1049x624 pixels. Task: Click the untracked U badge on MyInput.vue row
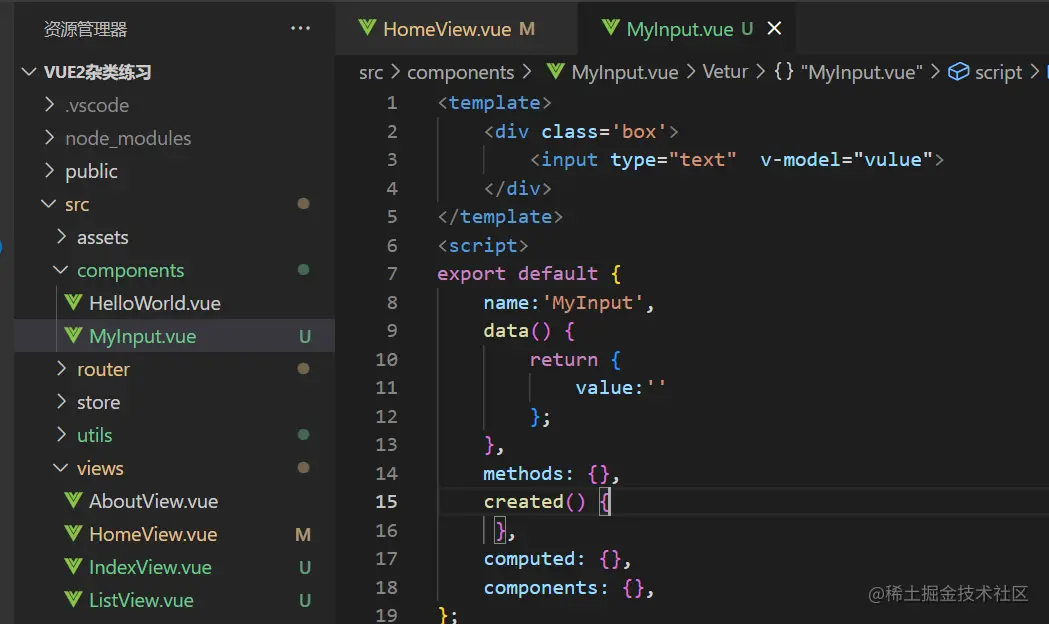point(304,336)
